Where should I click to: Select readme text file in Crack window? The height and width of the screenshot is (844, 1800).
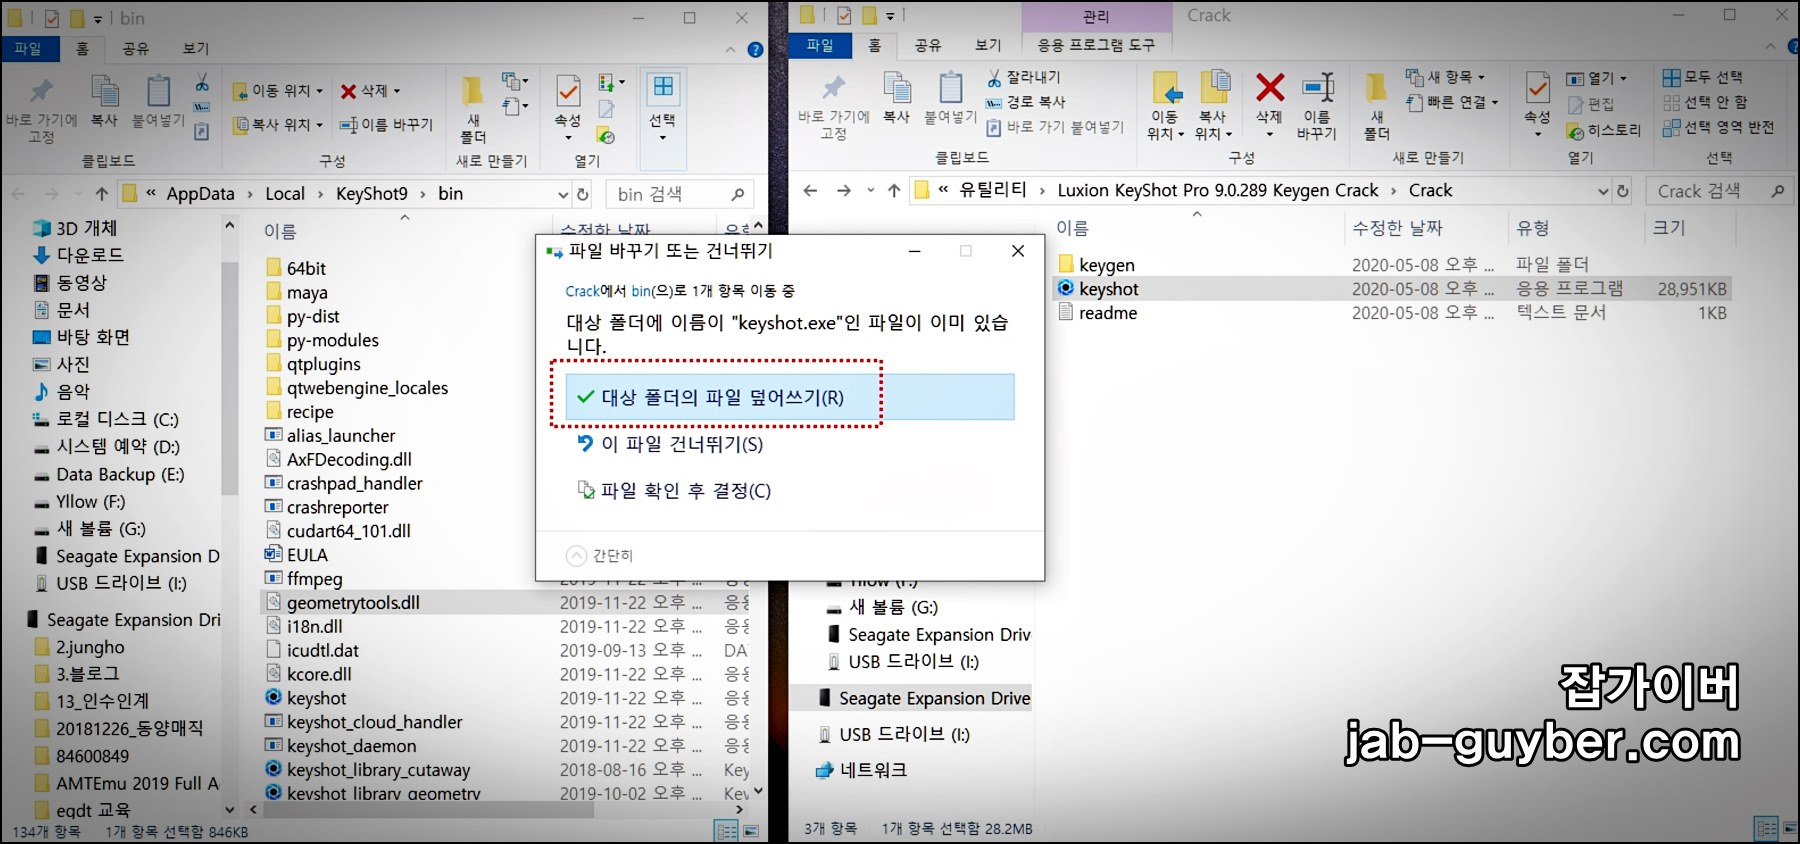tap(1098, 313)
